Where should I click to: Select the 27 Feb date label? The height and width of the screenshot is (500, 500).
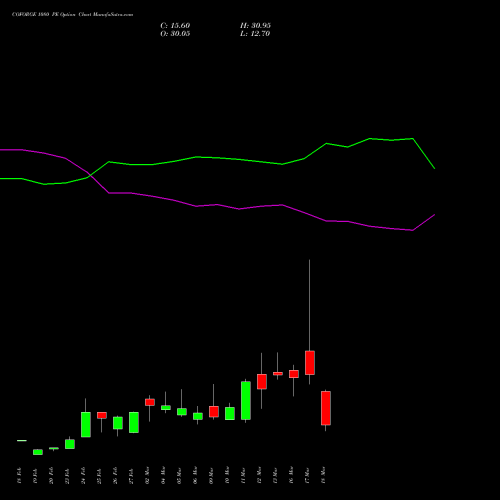tap(131, 476)
